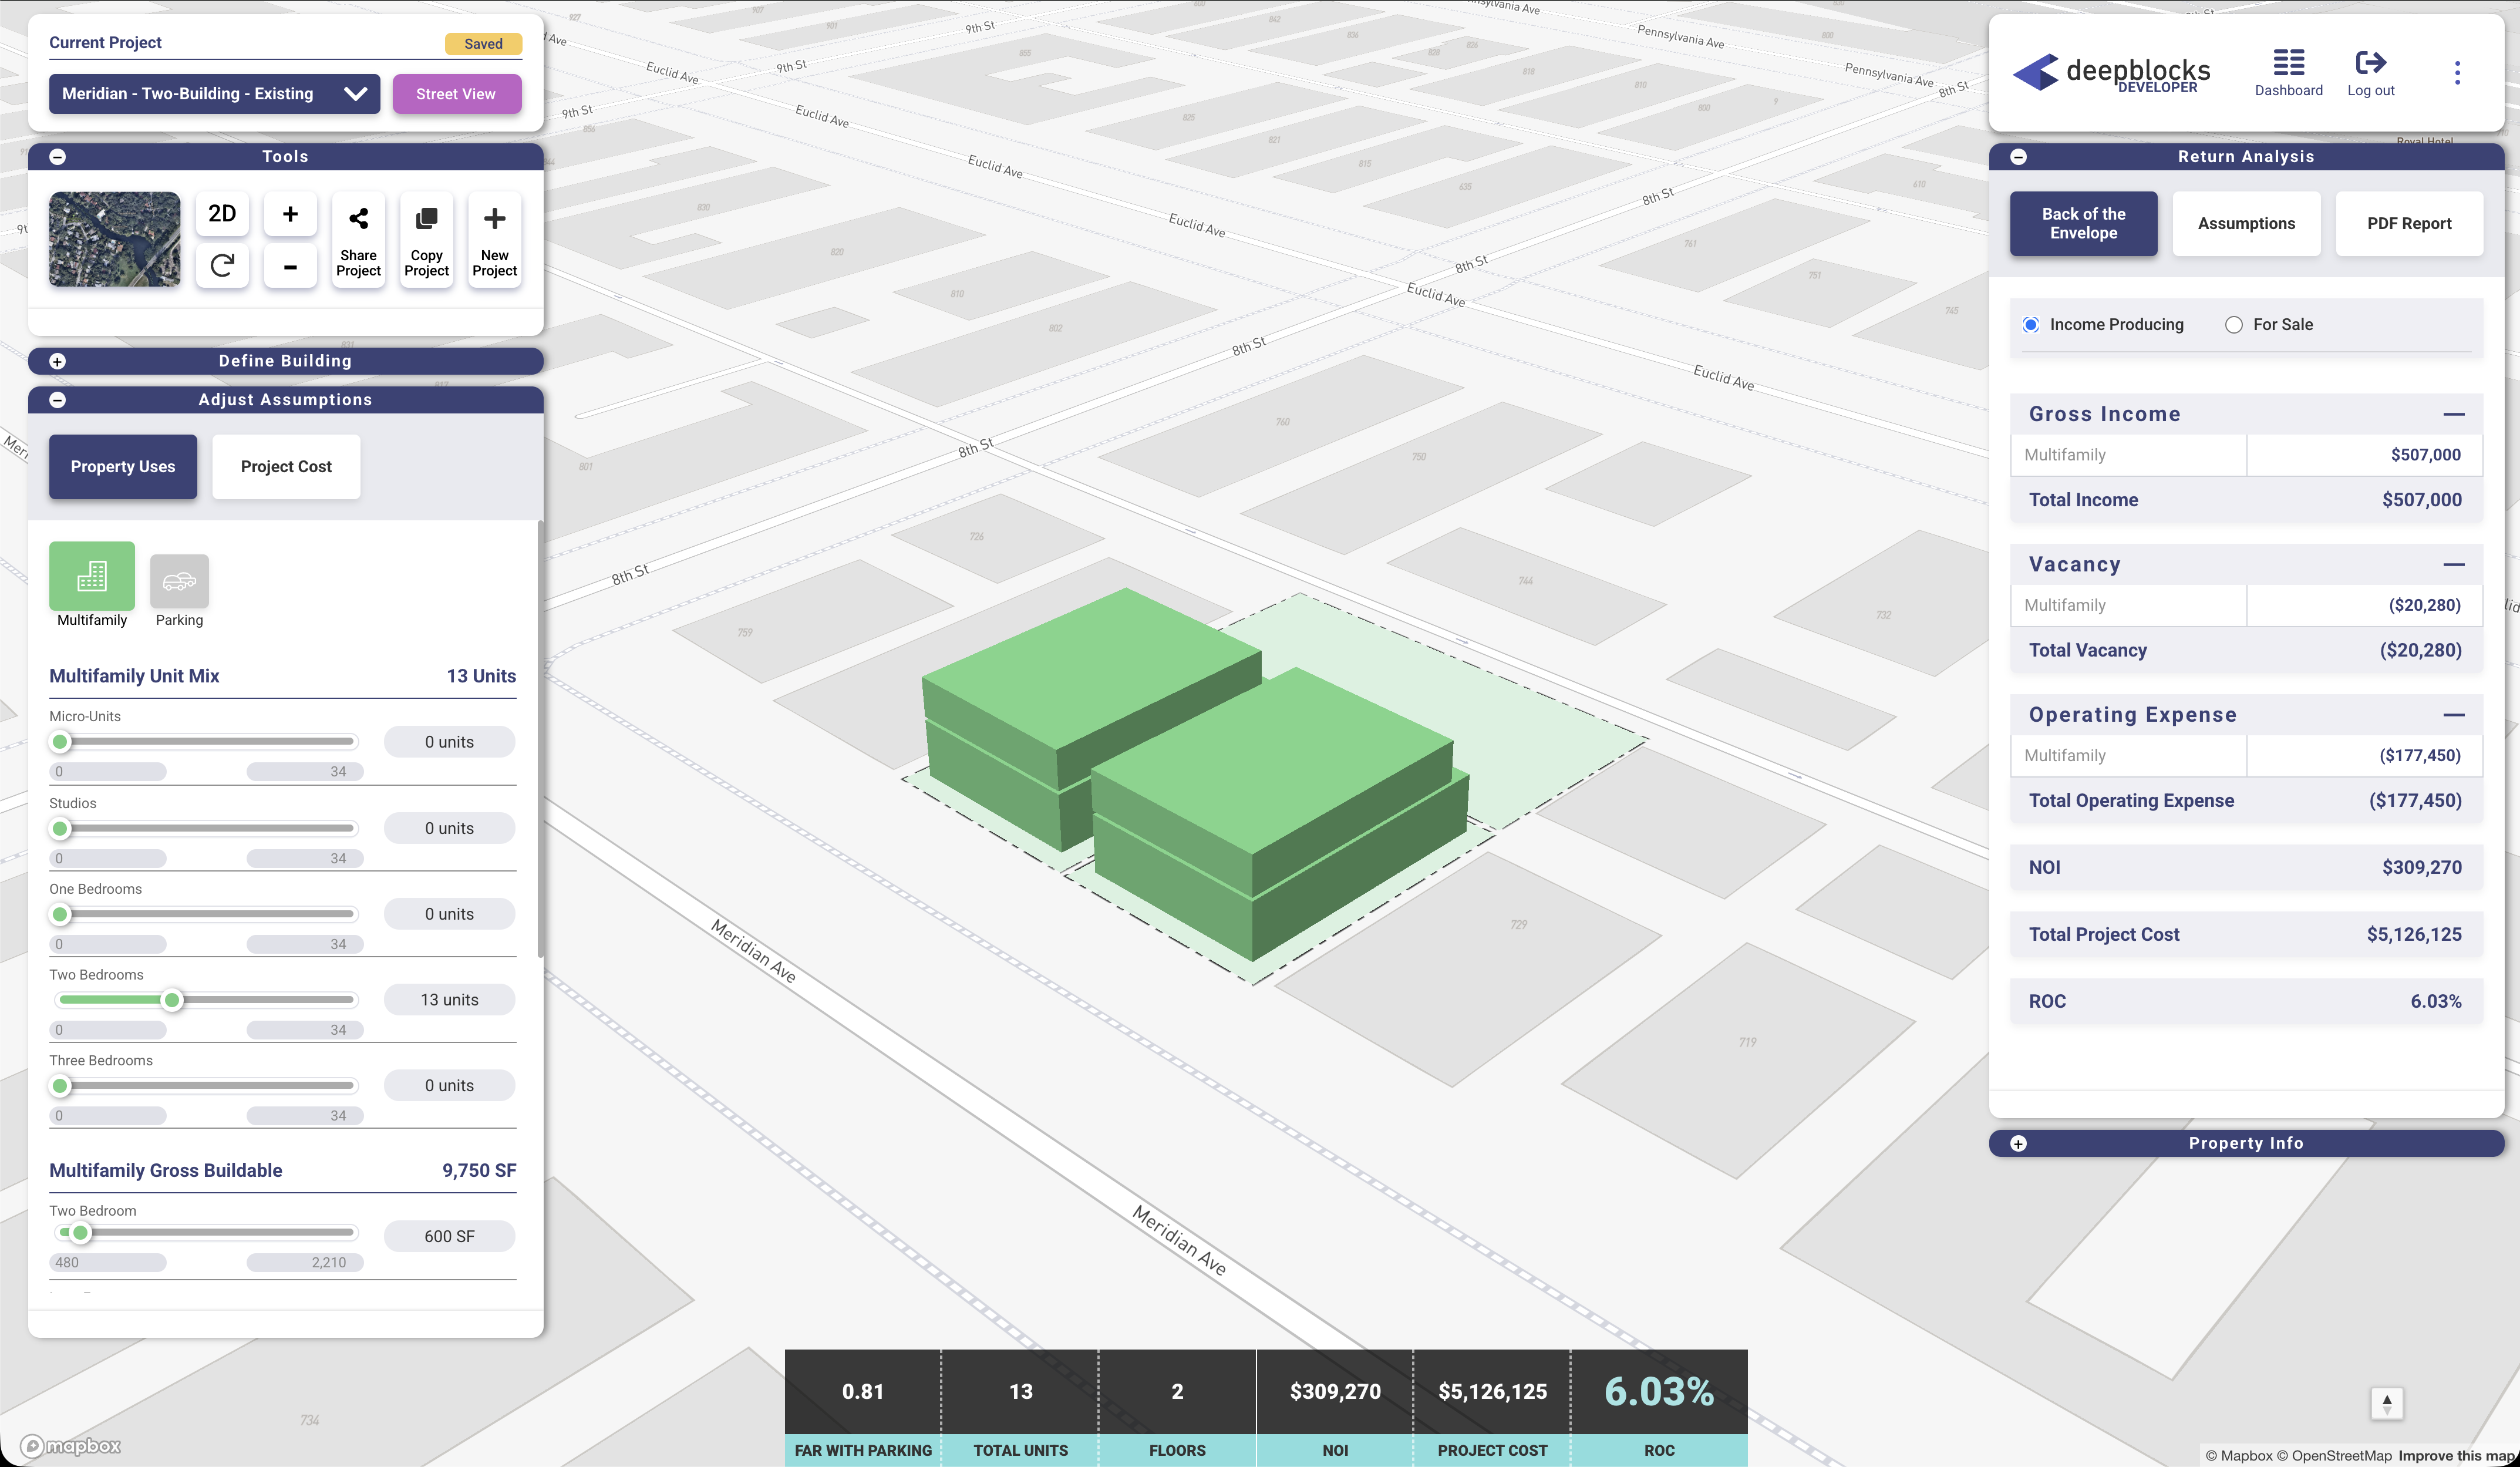The width and height of the screenshot is (2520, 1467).
Task: Open the Project Cost tab
Action: point(286,466)
